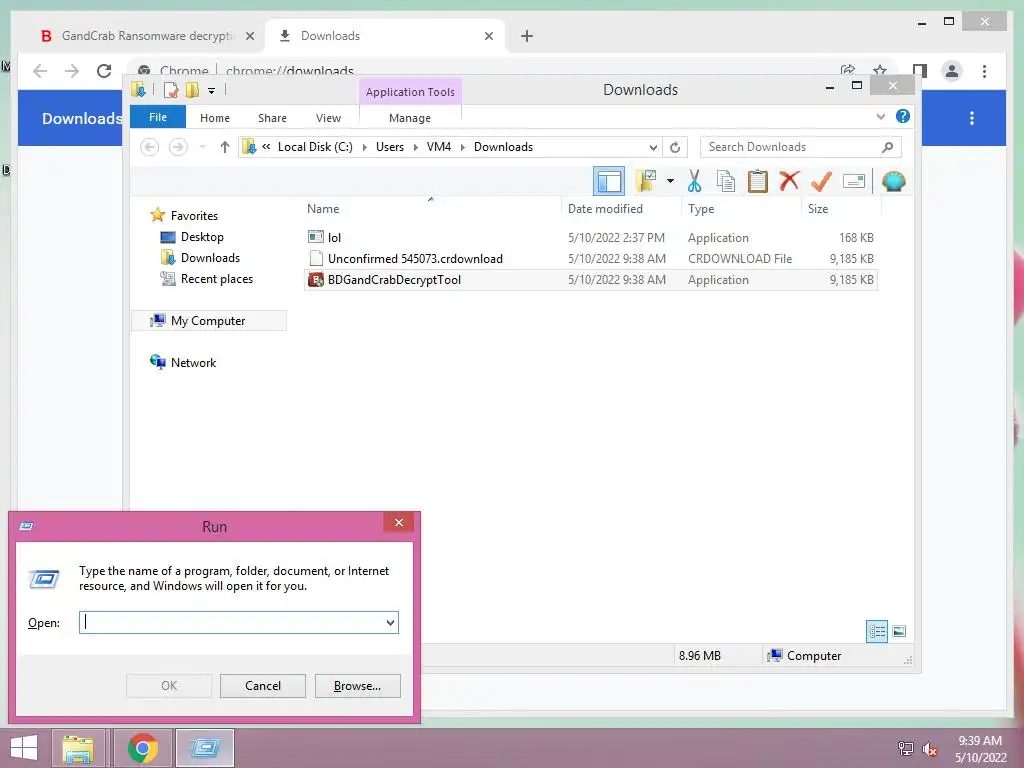Viewport: 1024px width, 768px height.
Task: Open the View ribbon tab
Action: [x=328, y=118]
